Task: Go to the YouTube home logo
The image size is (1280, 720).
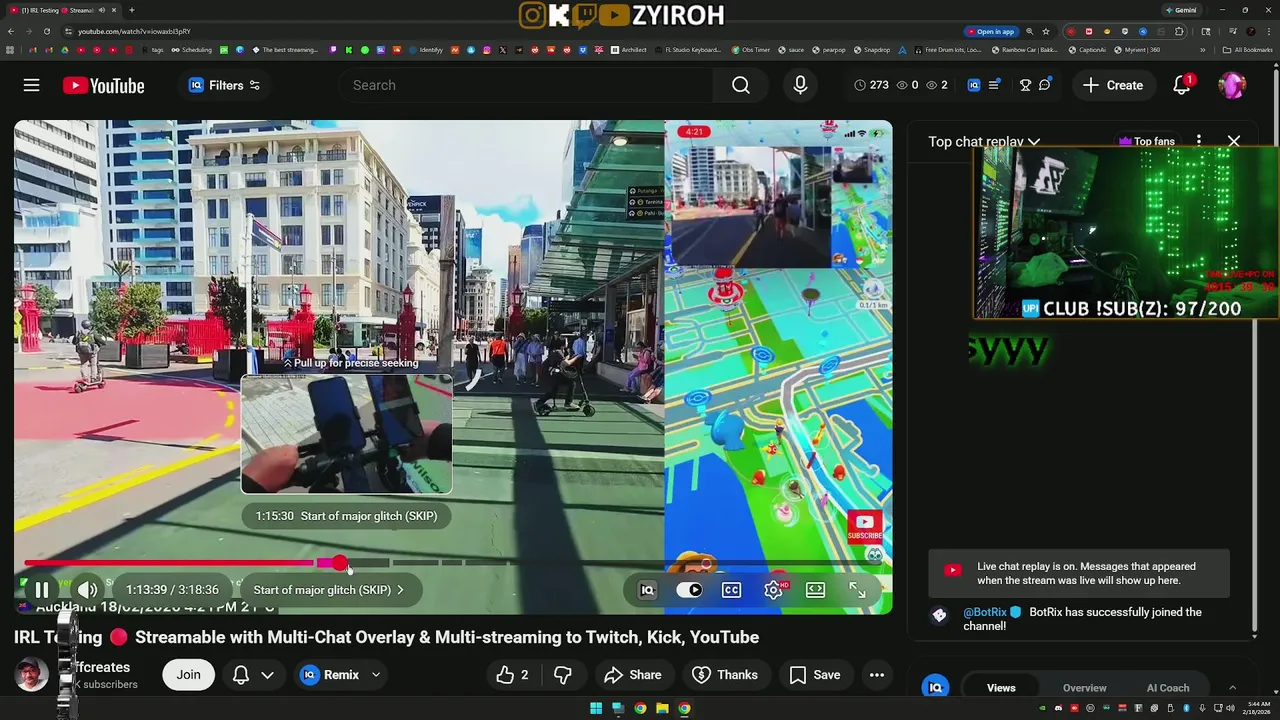Action: pos(103,85)
